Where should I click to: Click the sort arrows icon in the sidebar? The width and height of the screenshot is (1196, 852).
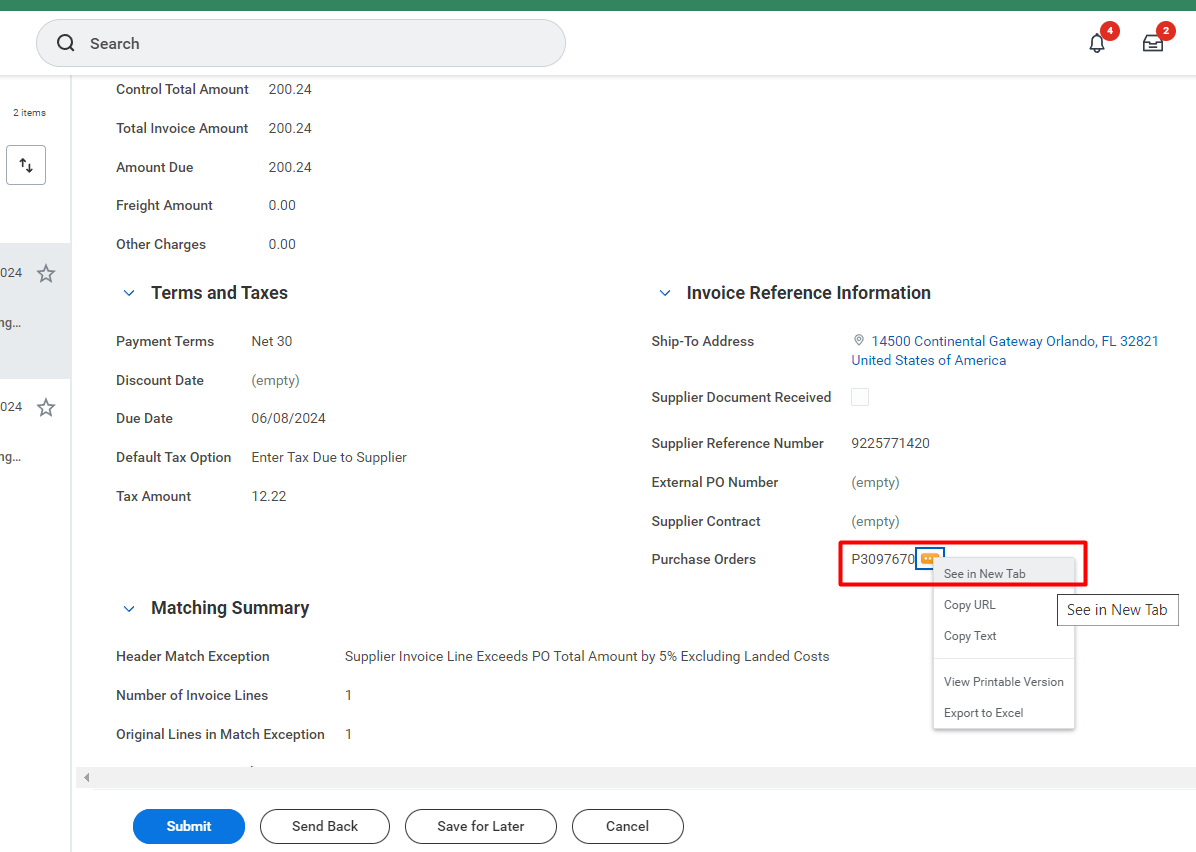click(26, 165)
